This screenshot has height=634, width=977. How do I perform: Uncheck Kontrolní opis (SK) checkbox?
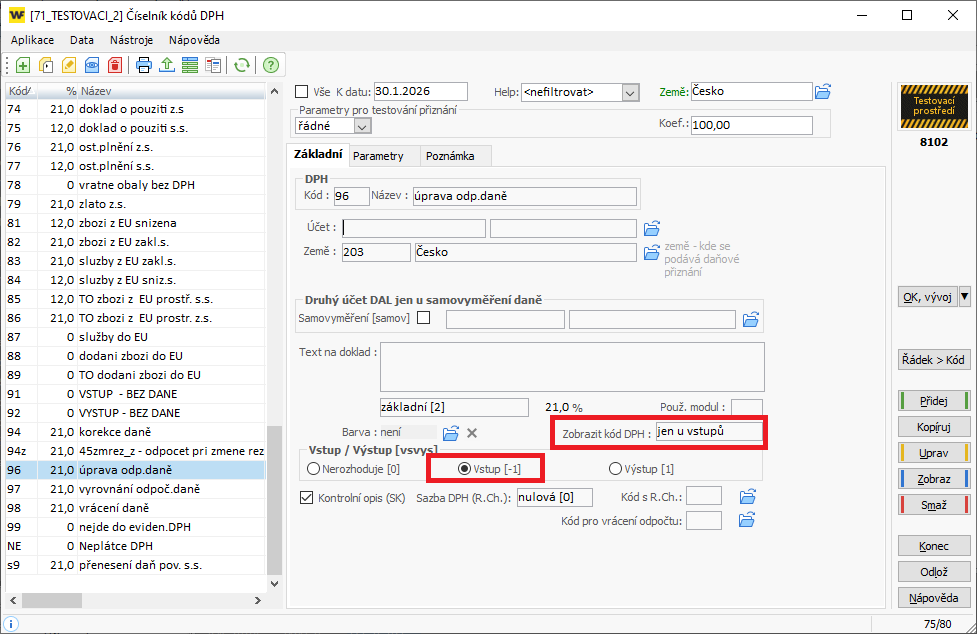(306, 498)
